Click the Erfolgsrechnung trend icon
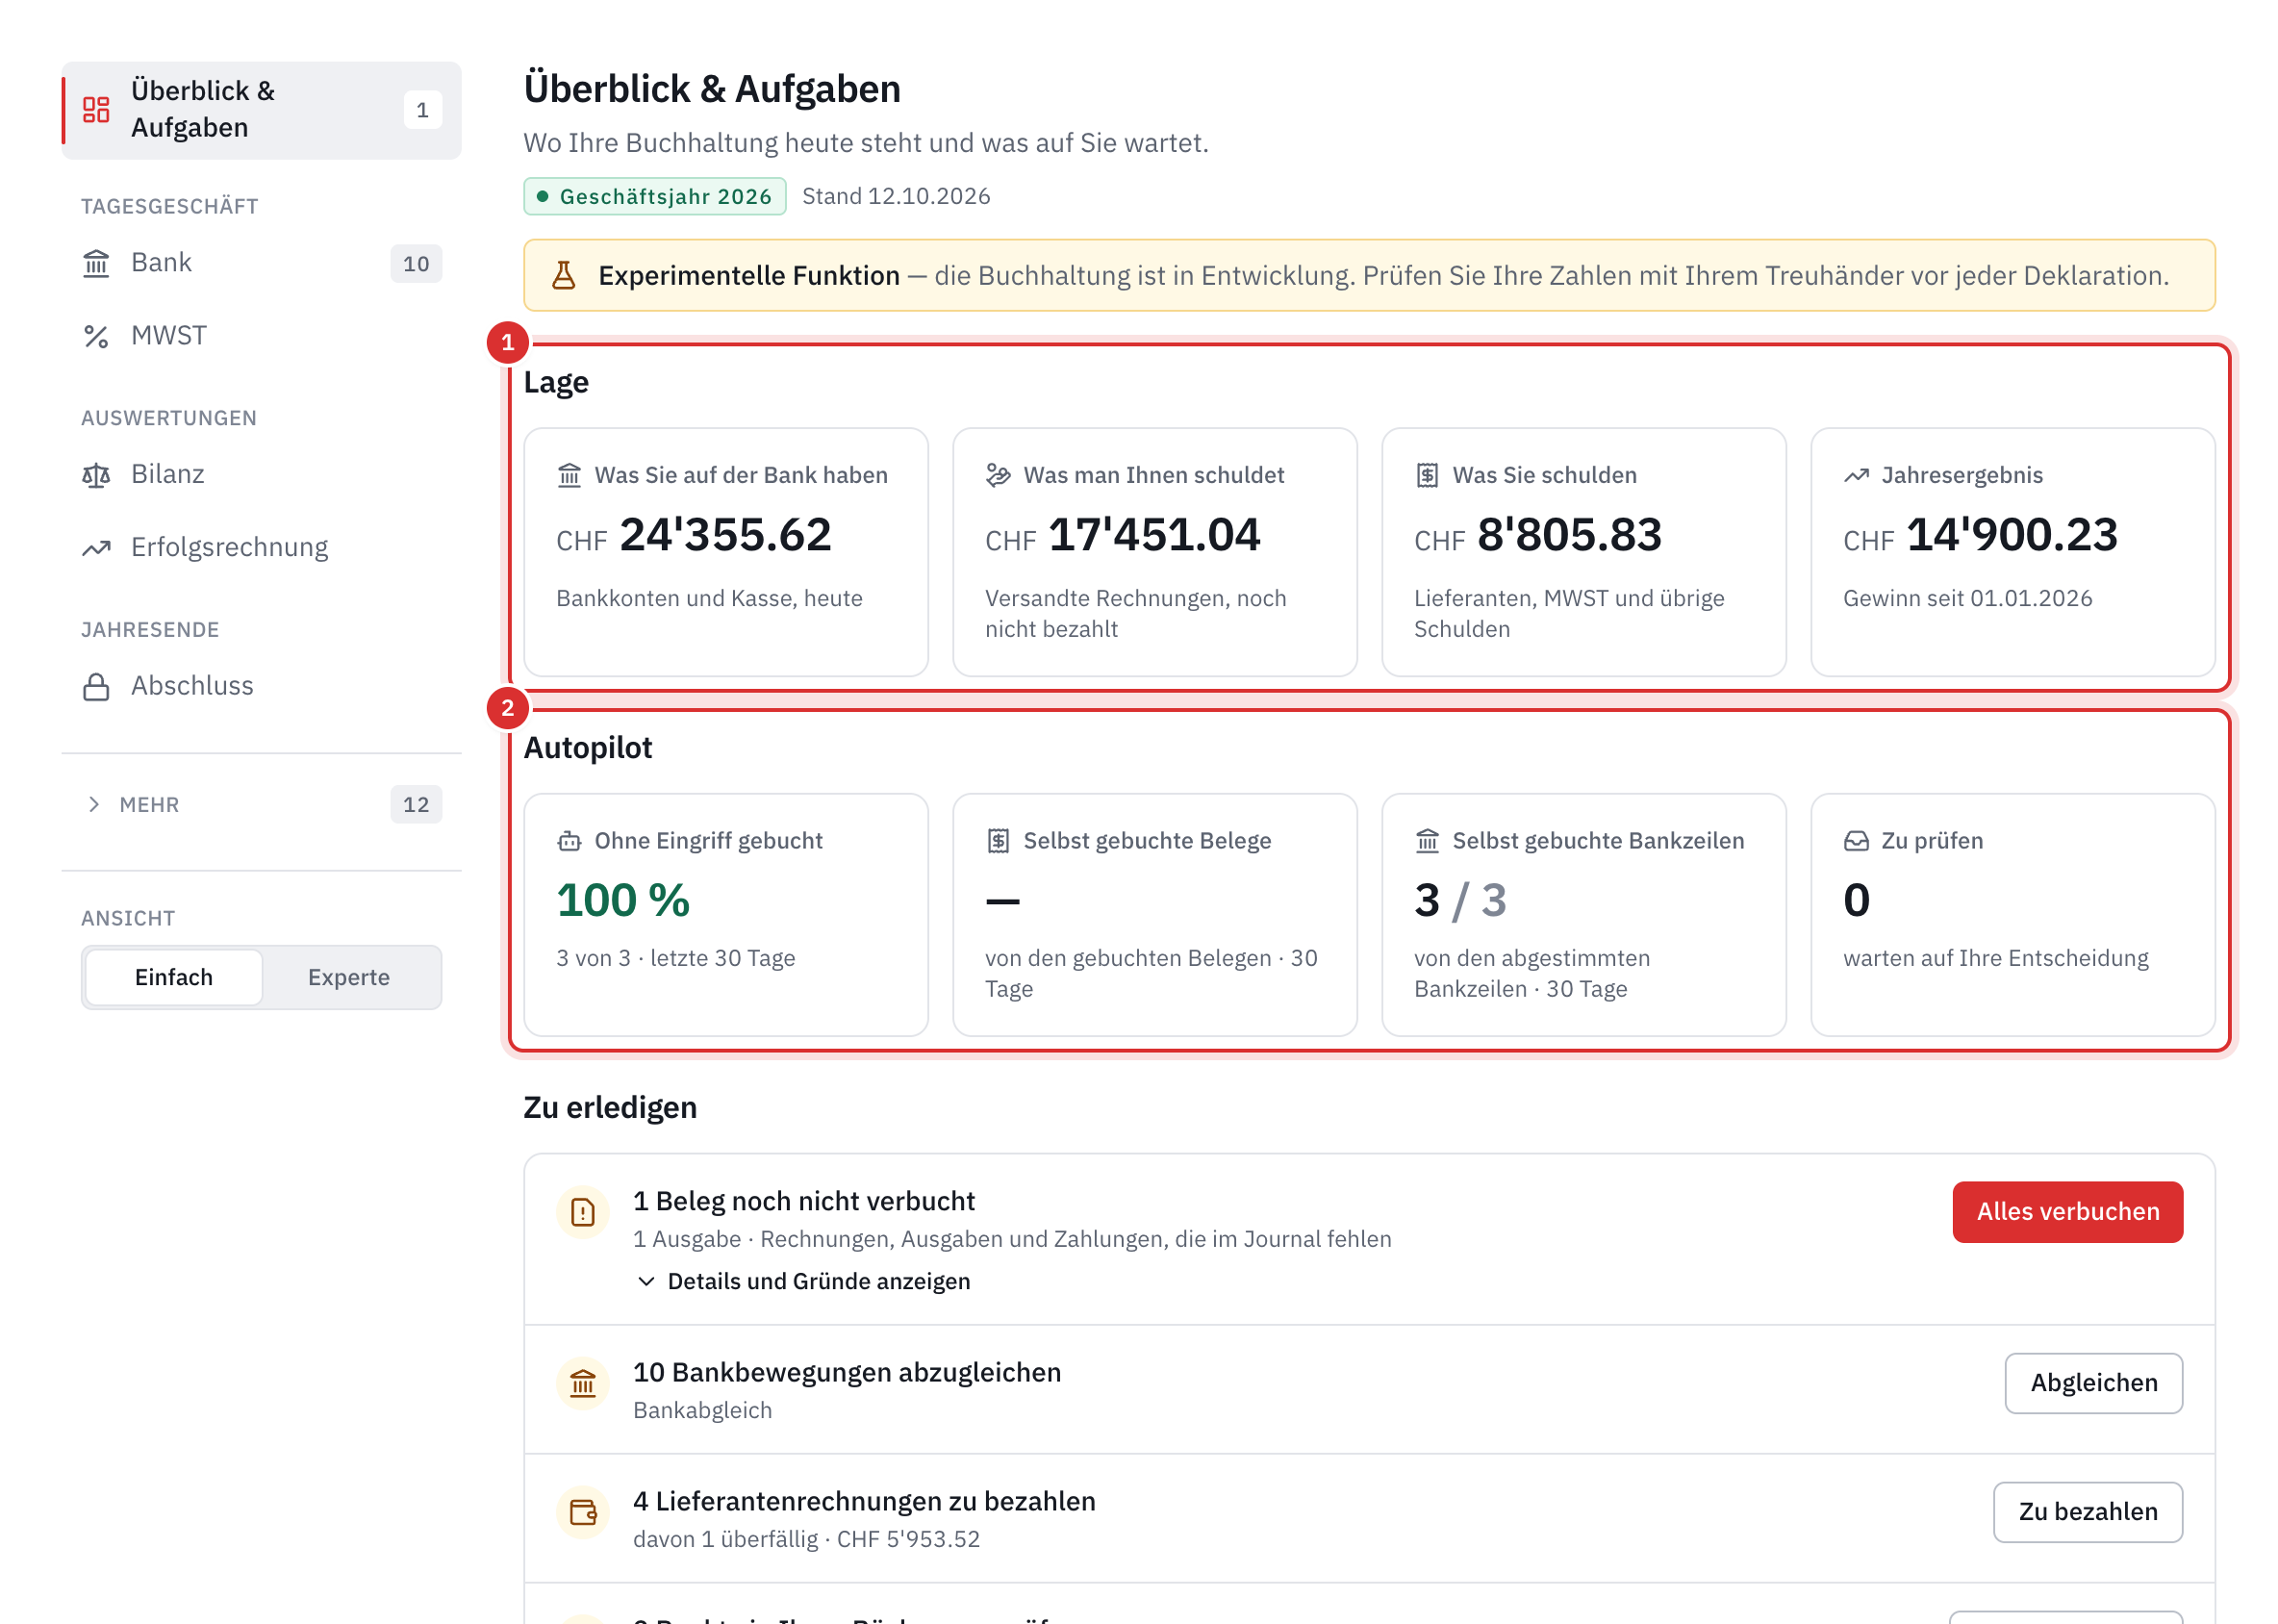Screen dimensions: 2278x1624 (x=96, y=548)
